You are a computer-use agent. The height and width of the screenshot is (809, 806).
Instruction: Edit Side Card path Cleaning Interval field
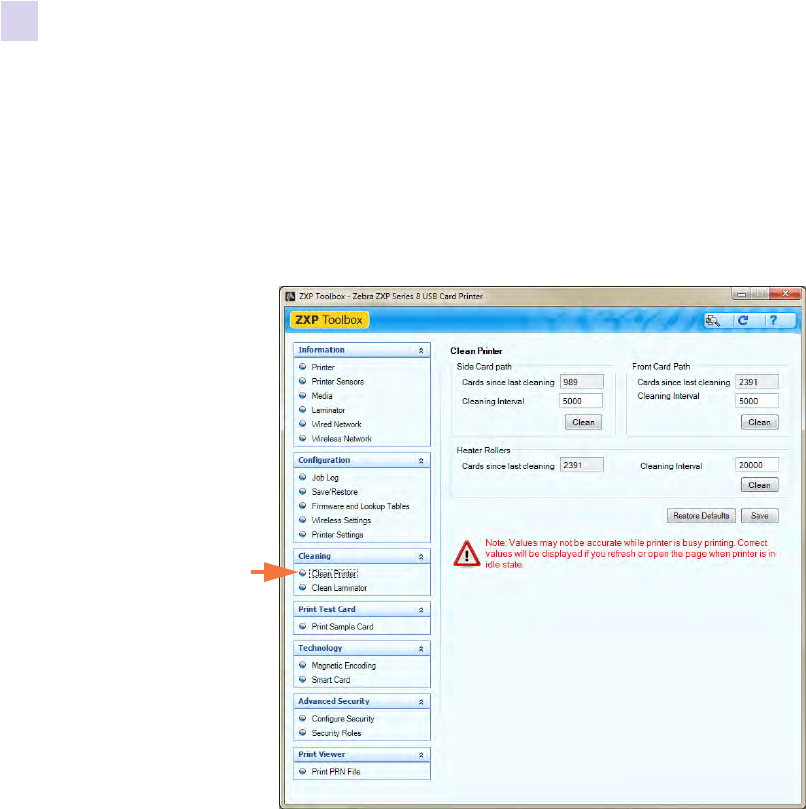[581, 401]
